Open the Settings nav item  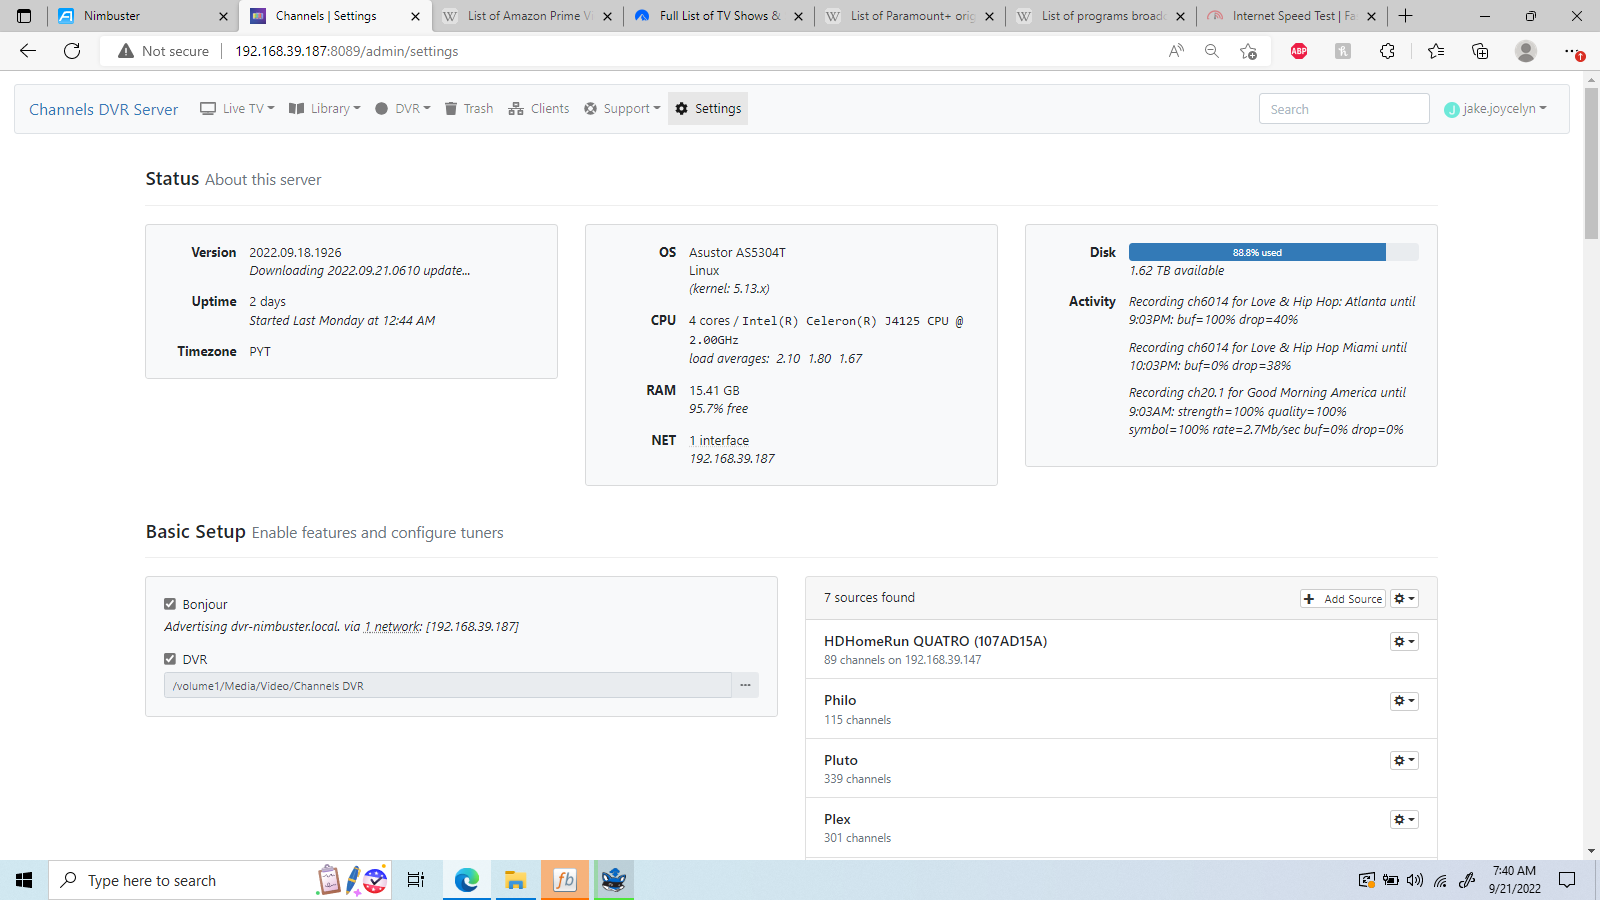pyautogui.click(x=708, y=109)
